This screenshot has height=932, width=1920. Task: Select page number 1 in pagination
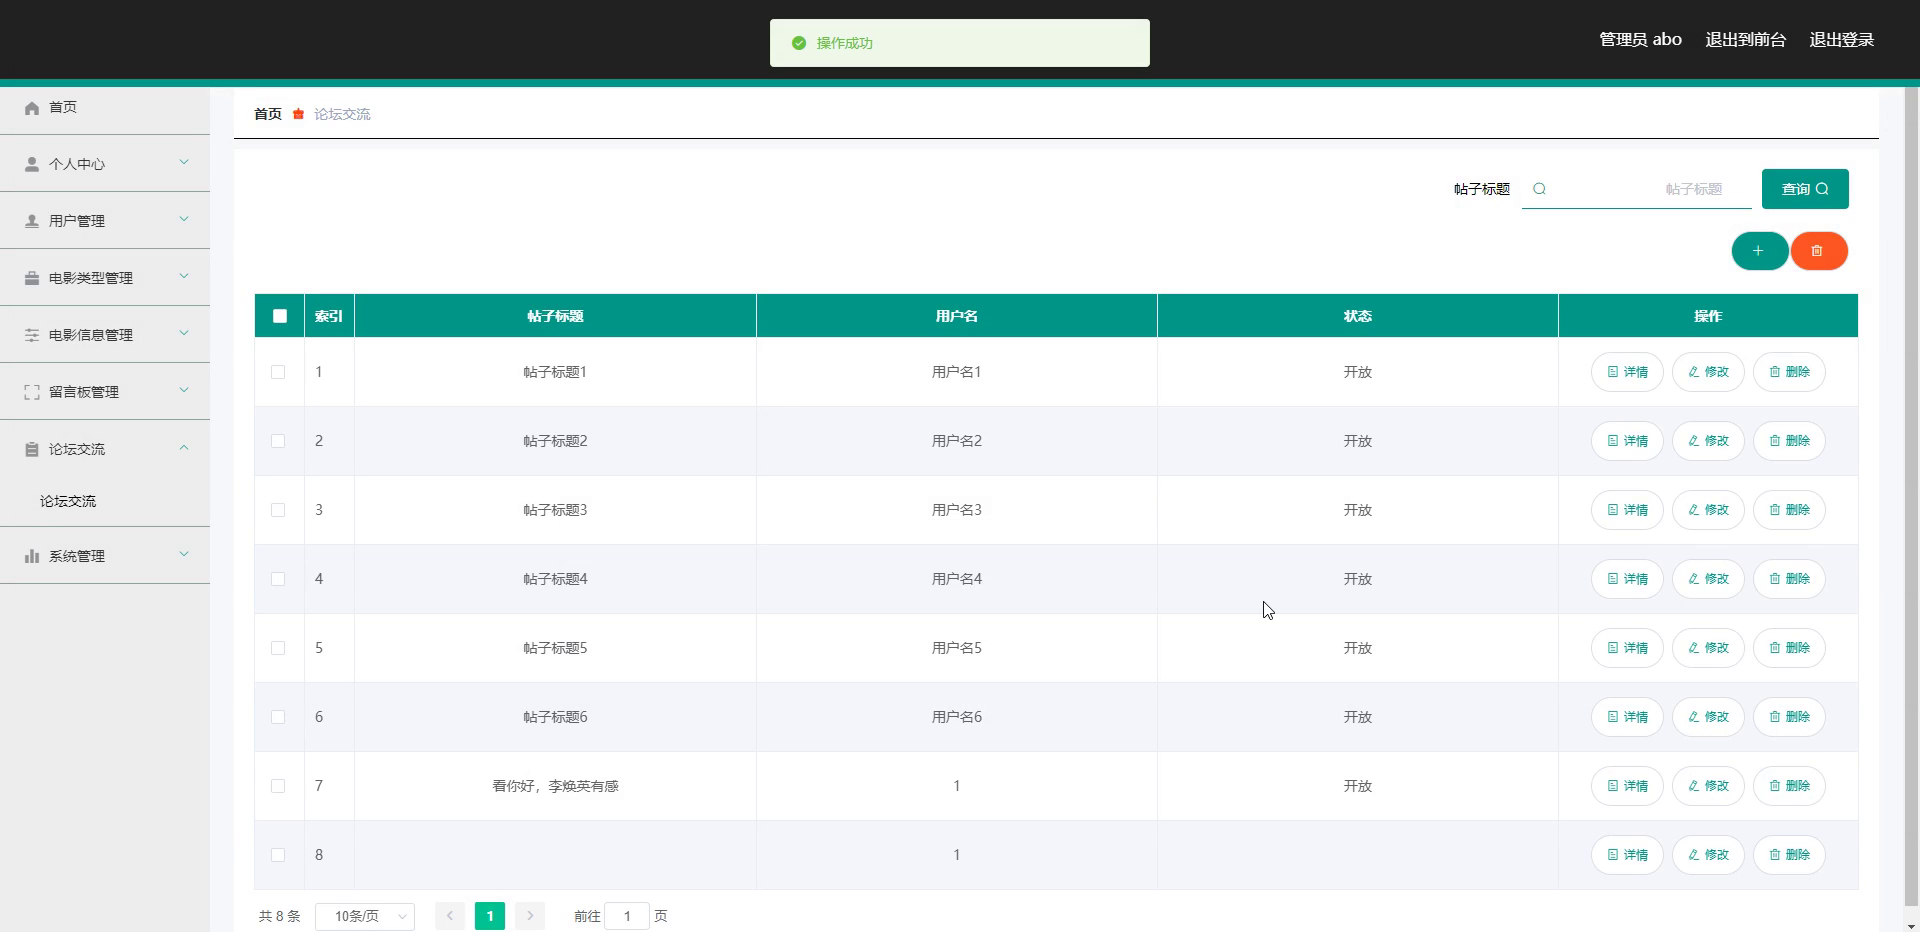point(490,916)
